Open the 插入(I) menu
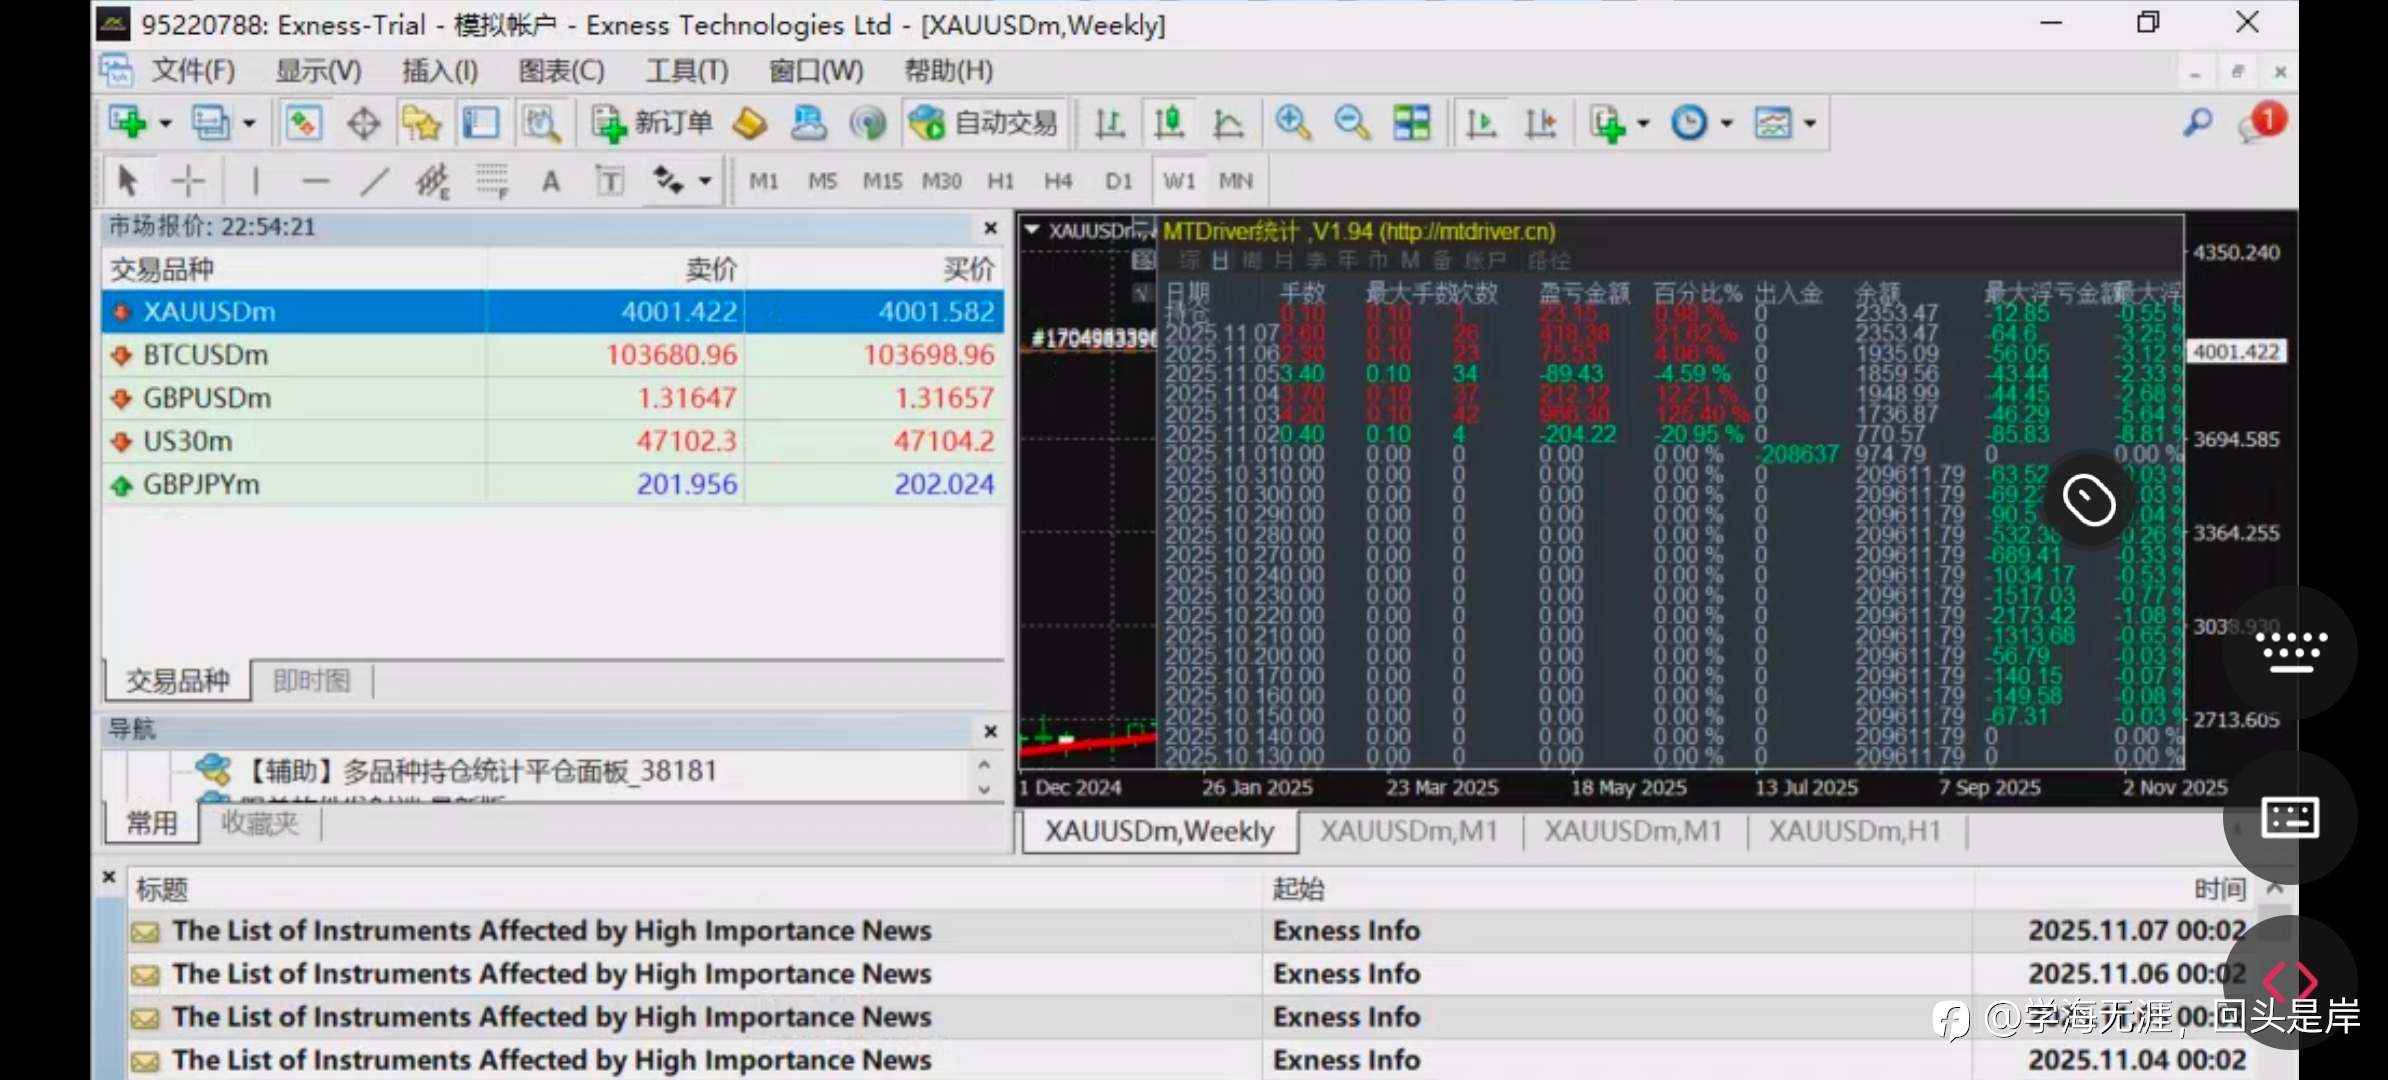 coord(439,71)
